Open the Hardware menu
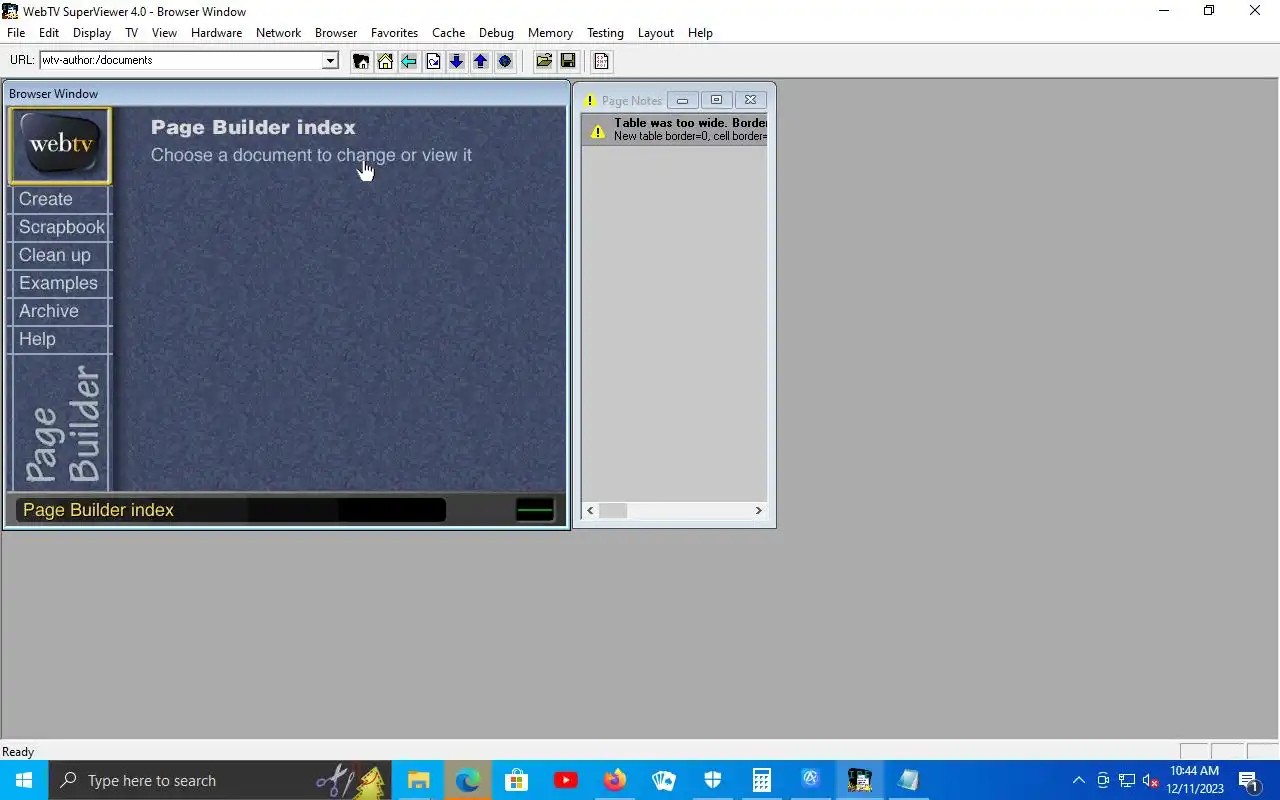 point(216,33)
